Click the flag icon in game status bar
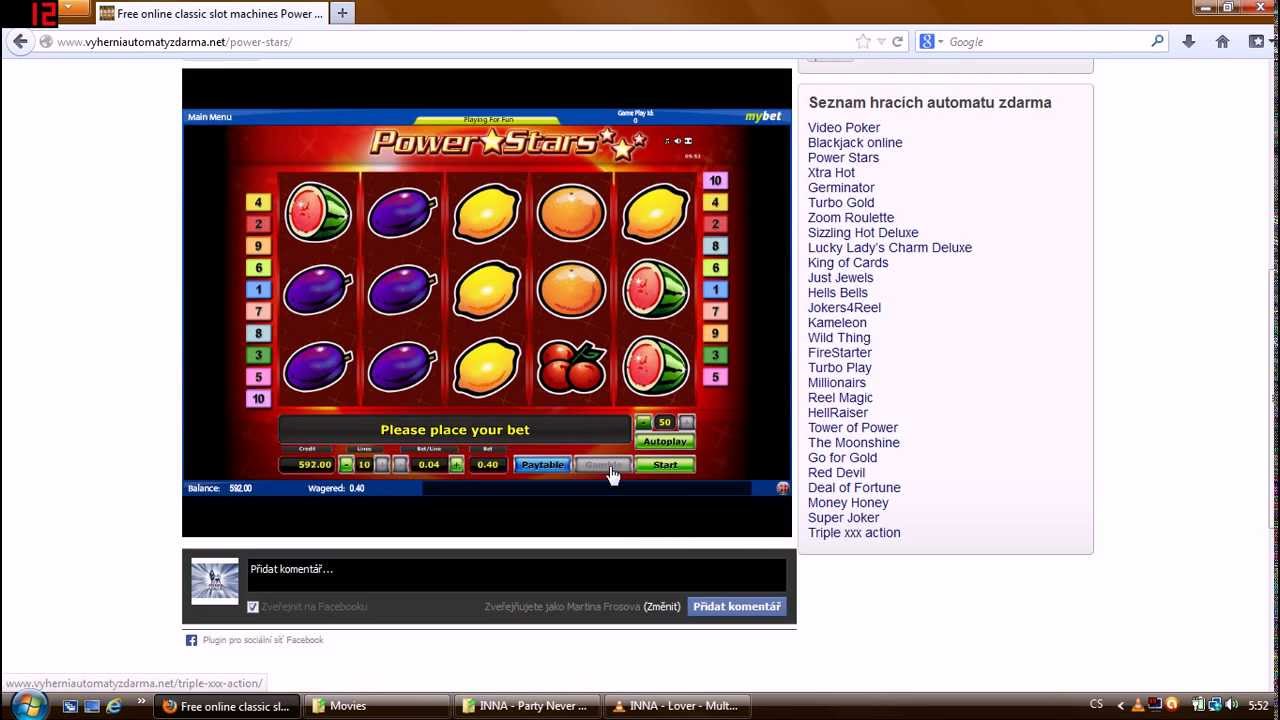Screen dimensions: 1280x720 coord(782,488)
